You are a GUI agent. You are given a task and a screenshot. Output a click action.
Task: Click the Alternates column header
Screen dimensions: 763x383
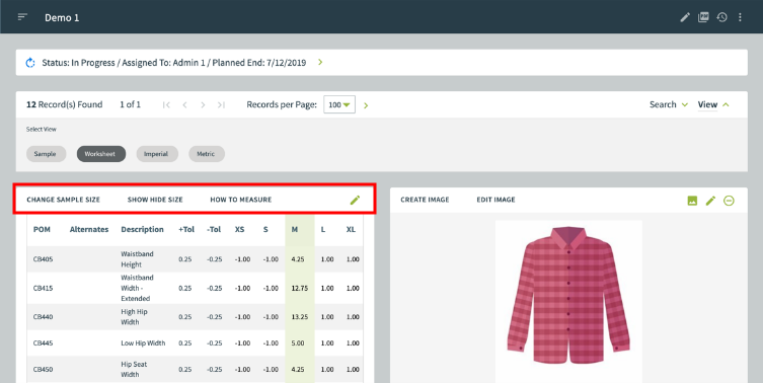89,229
